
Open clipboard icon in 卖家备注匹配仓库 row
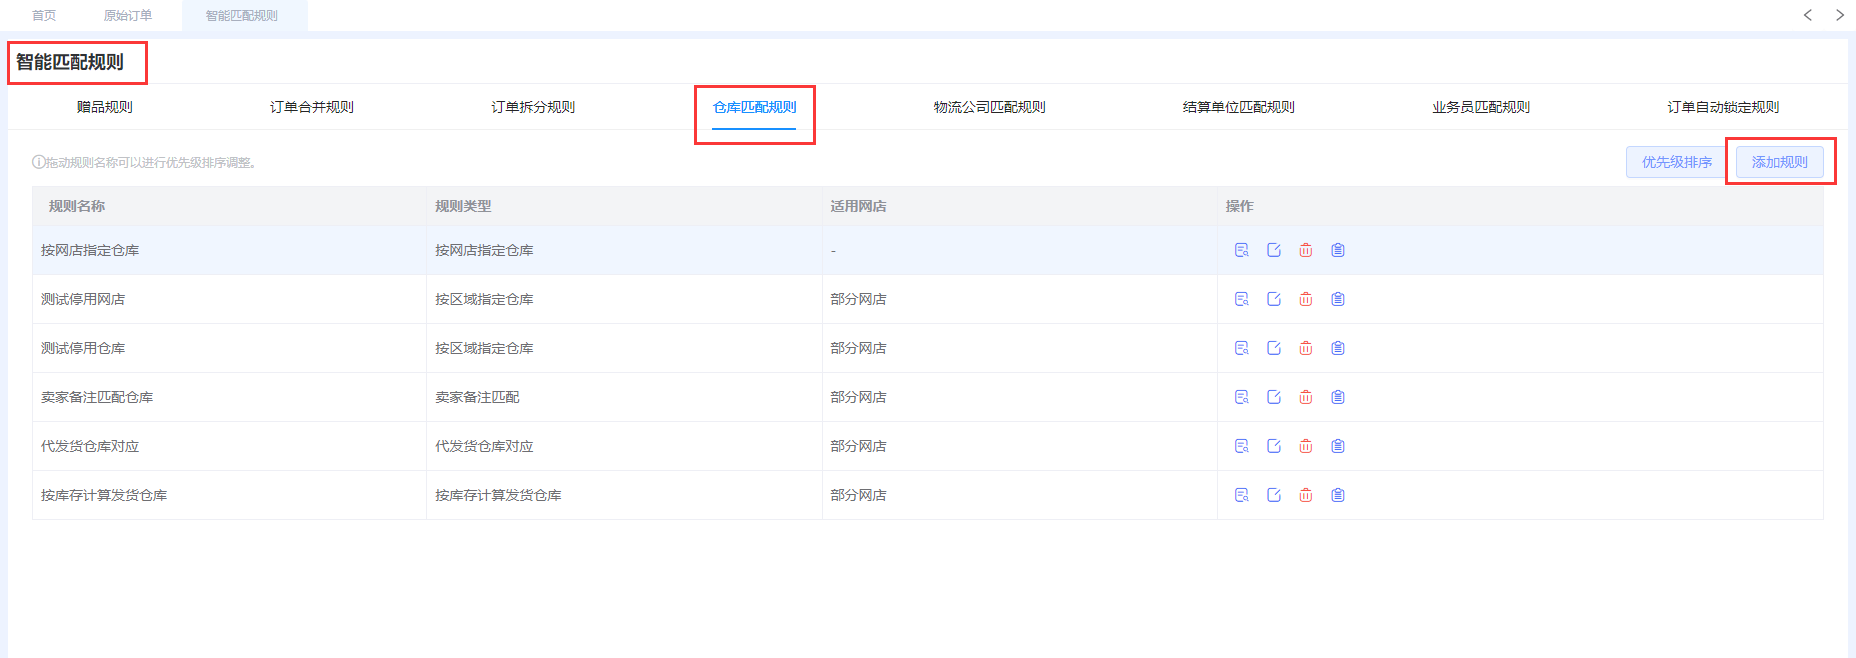click(1338, 397)
